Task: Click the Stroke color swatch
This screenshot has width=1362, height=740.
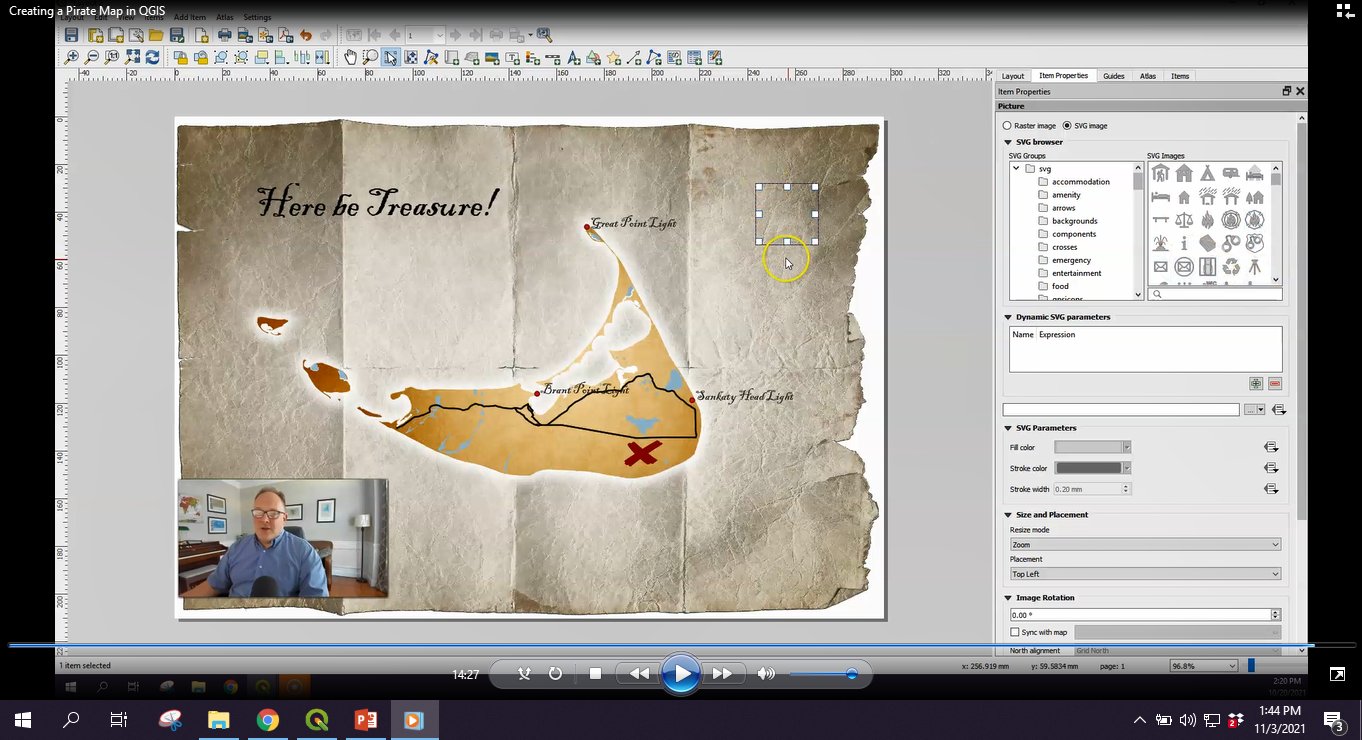Action: [x=1090, y=468]
